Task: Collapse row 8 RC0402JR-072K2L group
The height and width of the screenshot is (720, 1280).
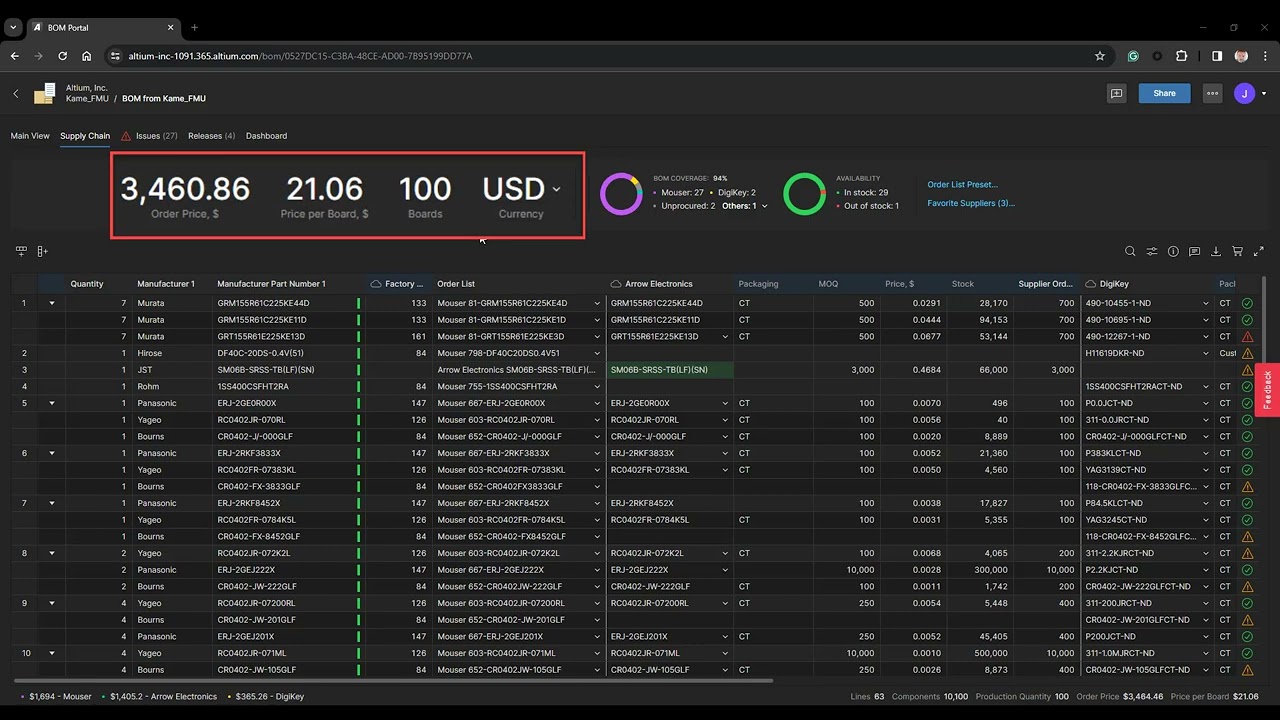Action: click(x=52, y=553)
